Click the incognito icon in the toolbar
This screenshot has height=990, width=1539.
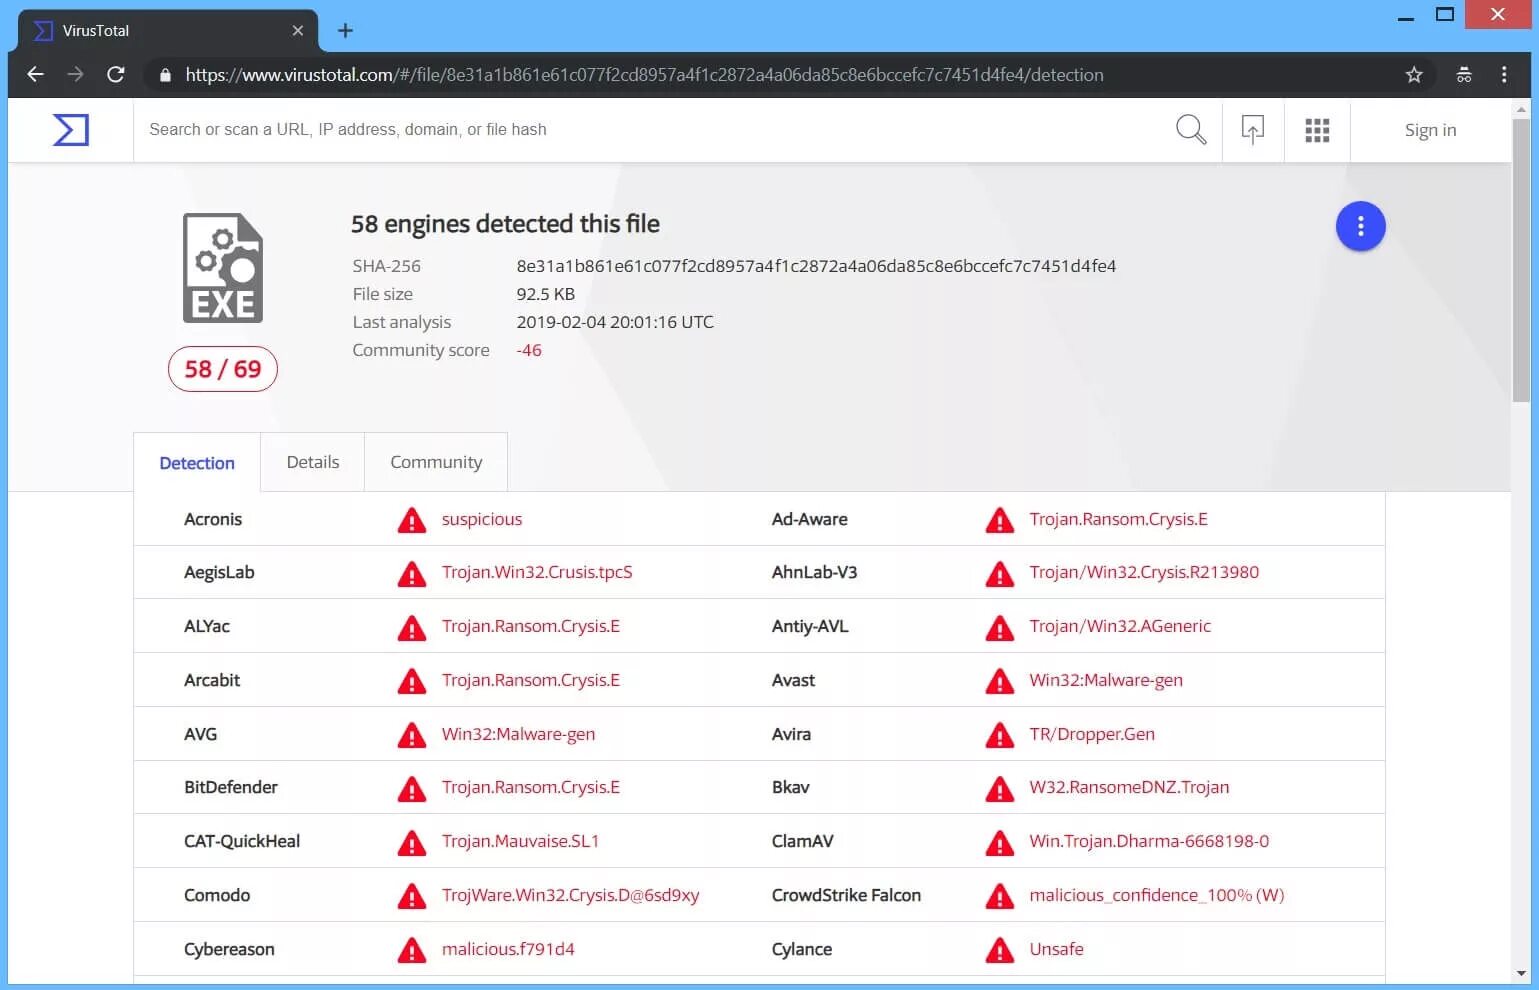tap(1464, 75)
